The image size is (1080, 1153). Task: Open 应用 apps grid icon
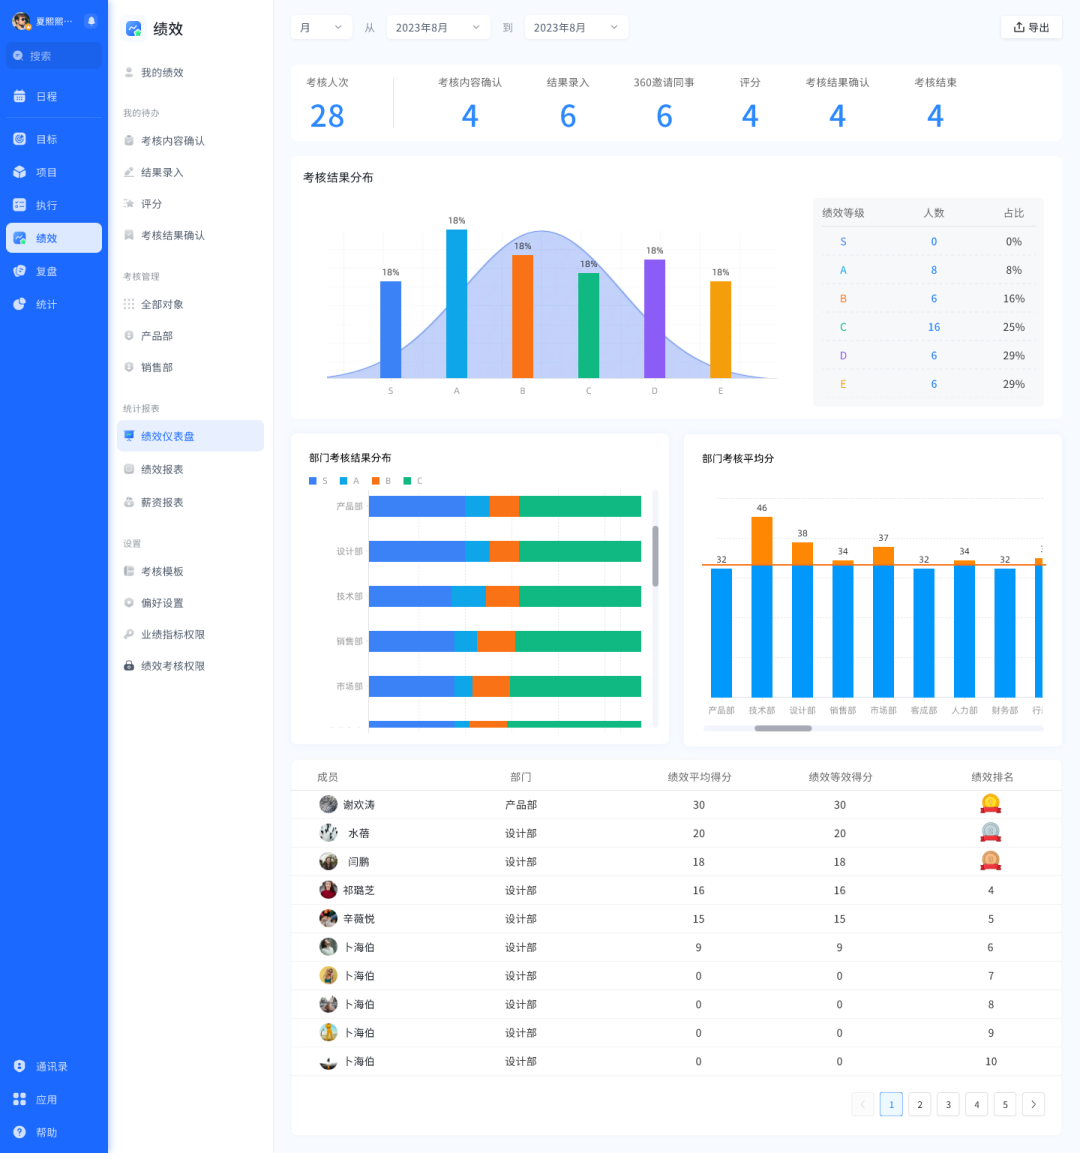coord(20,1099)
